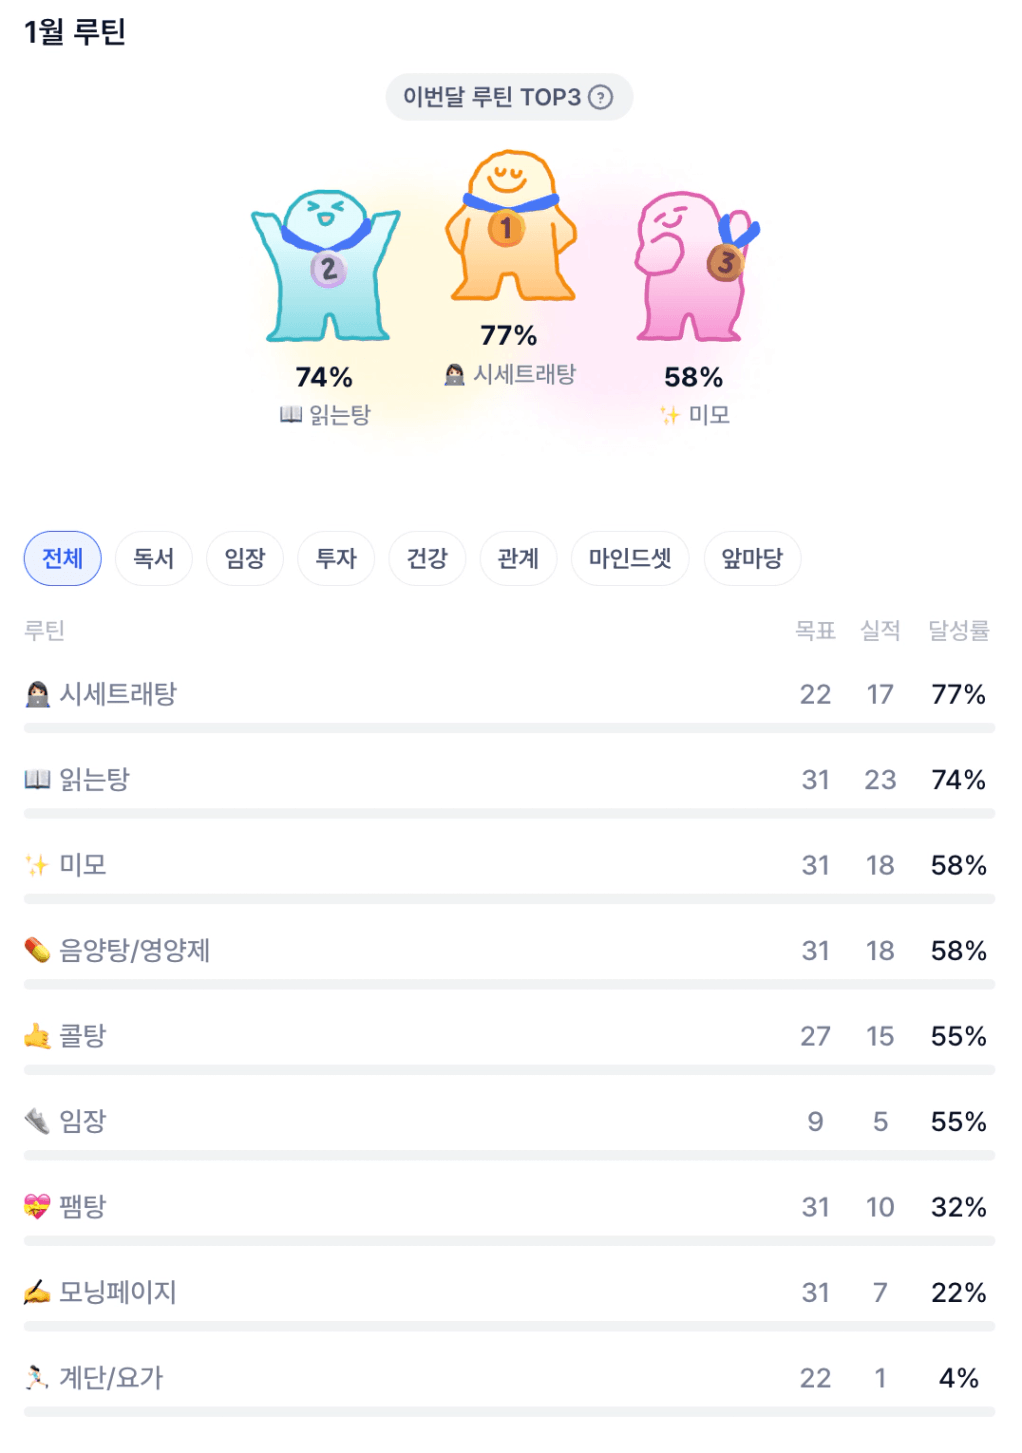This screenshot has height=1453, width=1022.
Task: Select the 앞마당 category chip
Action: click(x=752, y=558)
